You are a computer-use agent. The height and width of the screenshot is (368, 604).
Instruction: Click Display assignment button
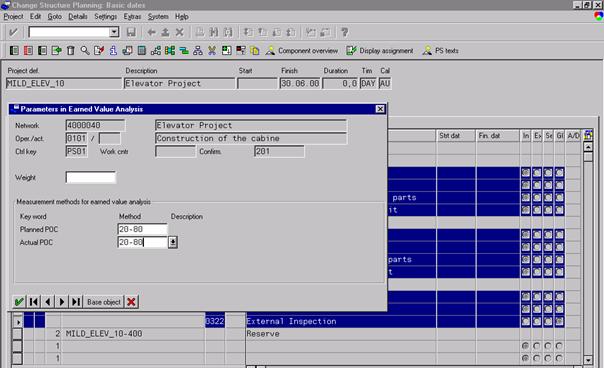(x=380, y=50)
